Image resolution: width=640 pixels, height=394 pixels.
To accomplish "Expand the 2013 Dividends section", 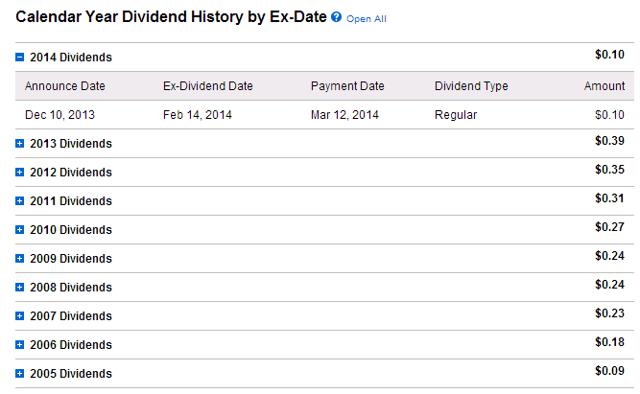I will 20,143.
